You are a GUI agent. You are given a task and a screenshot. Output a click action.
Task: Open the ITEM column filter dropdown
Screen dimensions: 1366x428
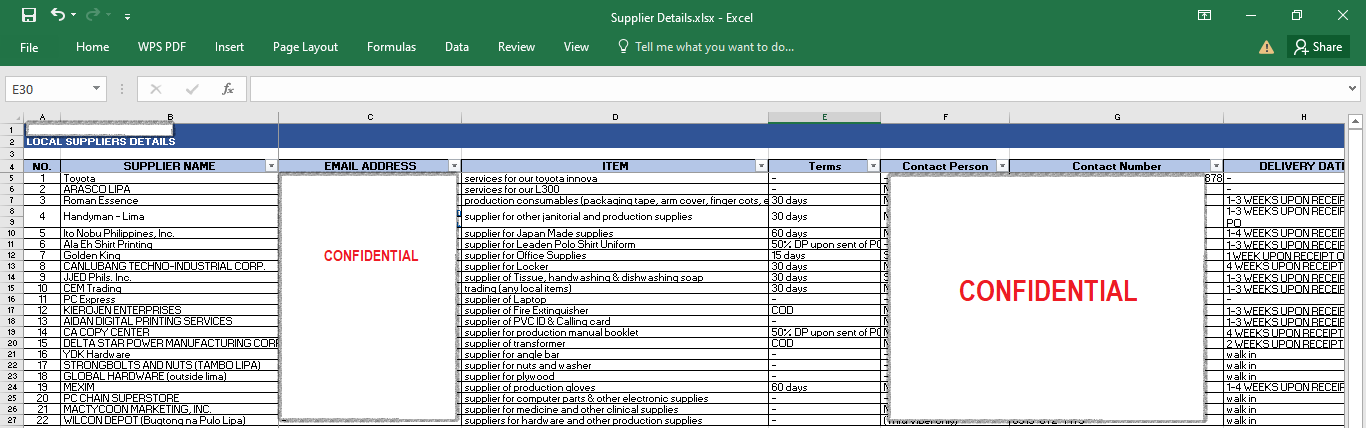click(761, 166)
